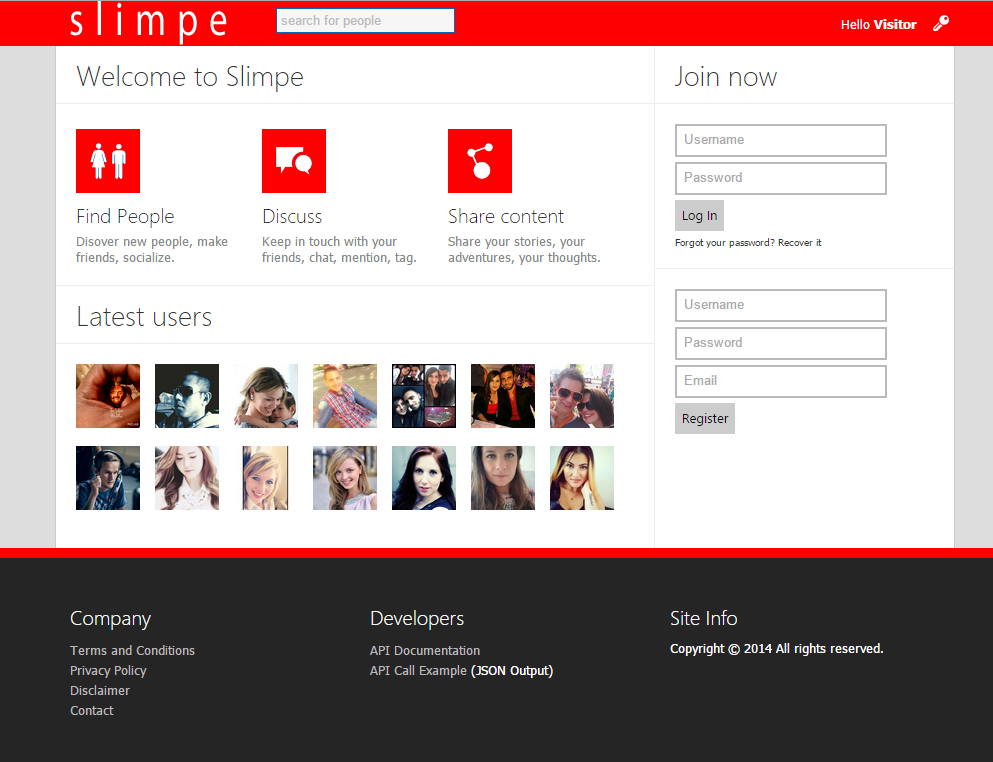Click the Copyright 2014 All rights reserved text

[776, 649]
